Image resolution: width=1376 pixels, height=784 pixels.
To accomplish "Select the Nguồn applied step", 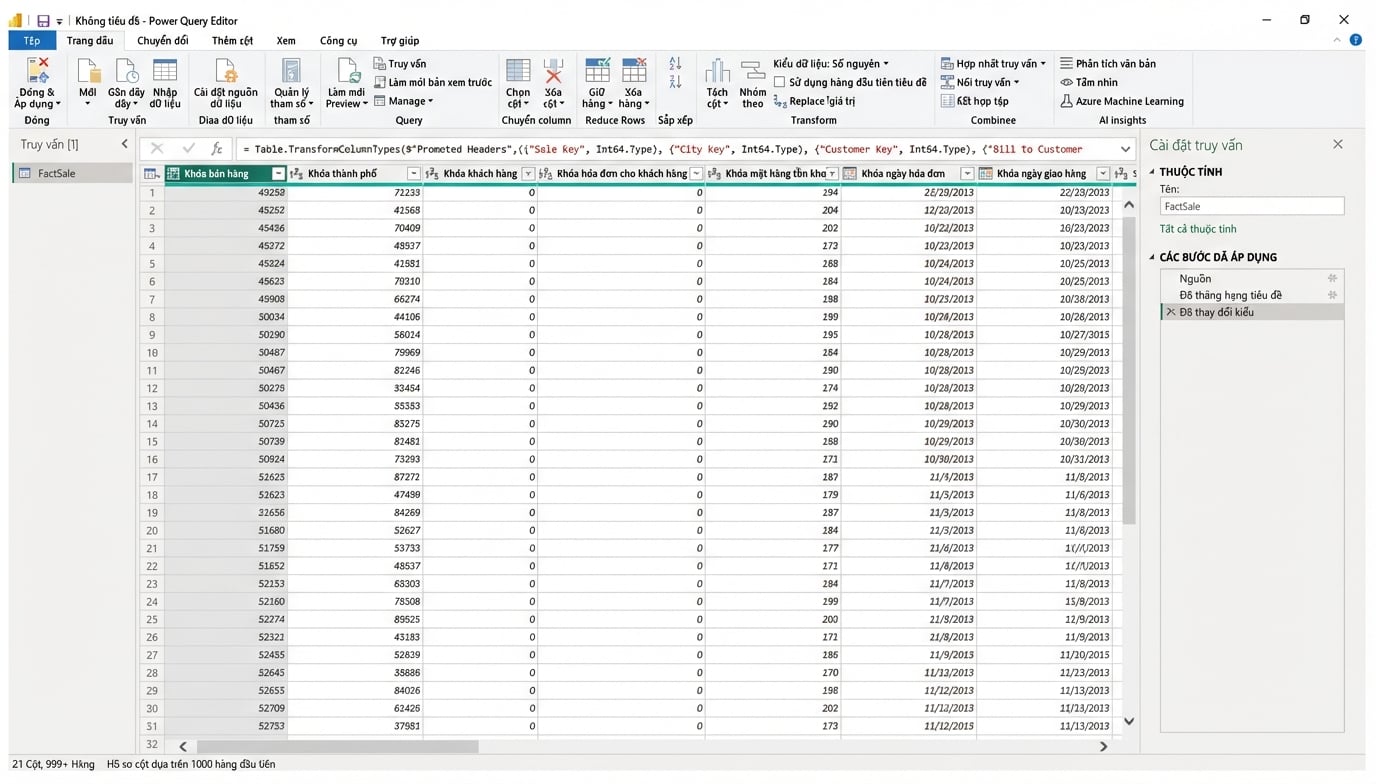I will [1252, 278].
